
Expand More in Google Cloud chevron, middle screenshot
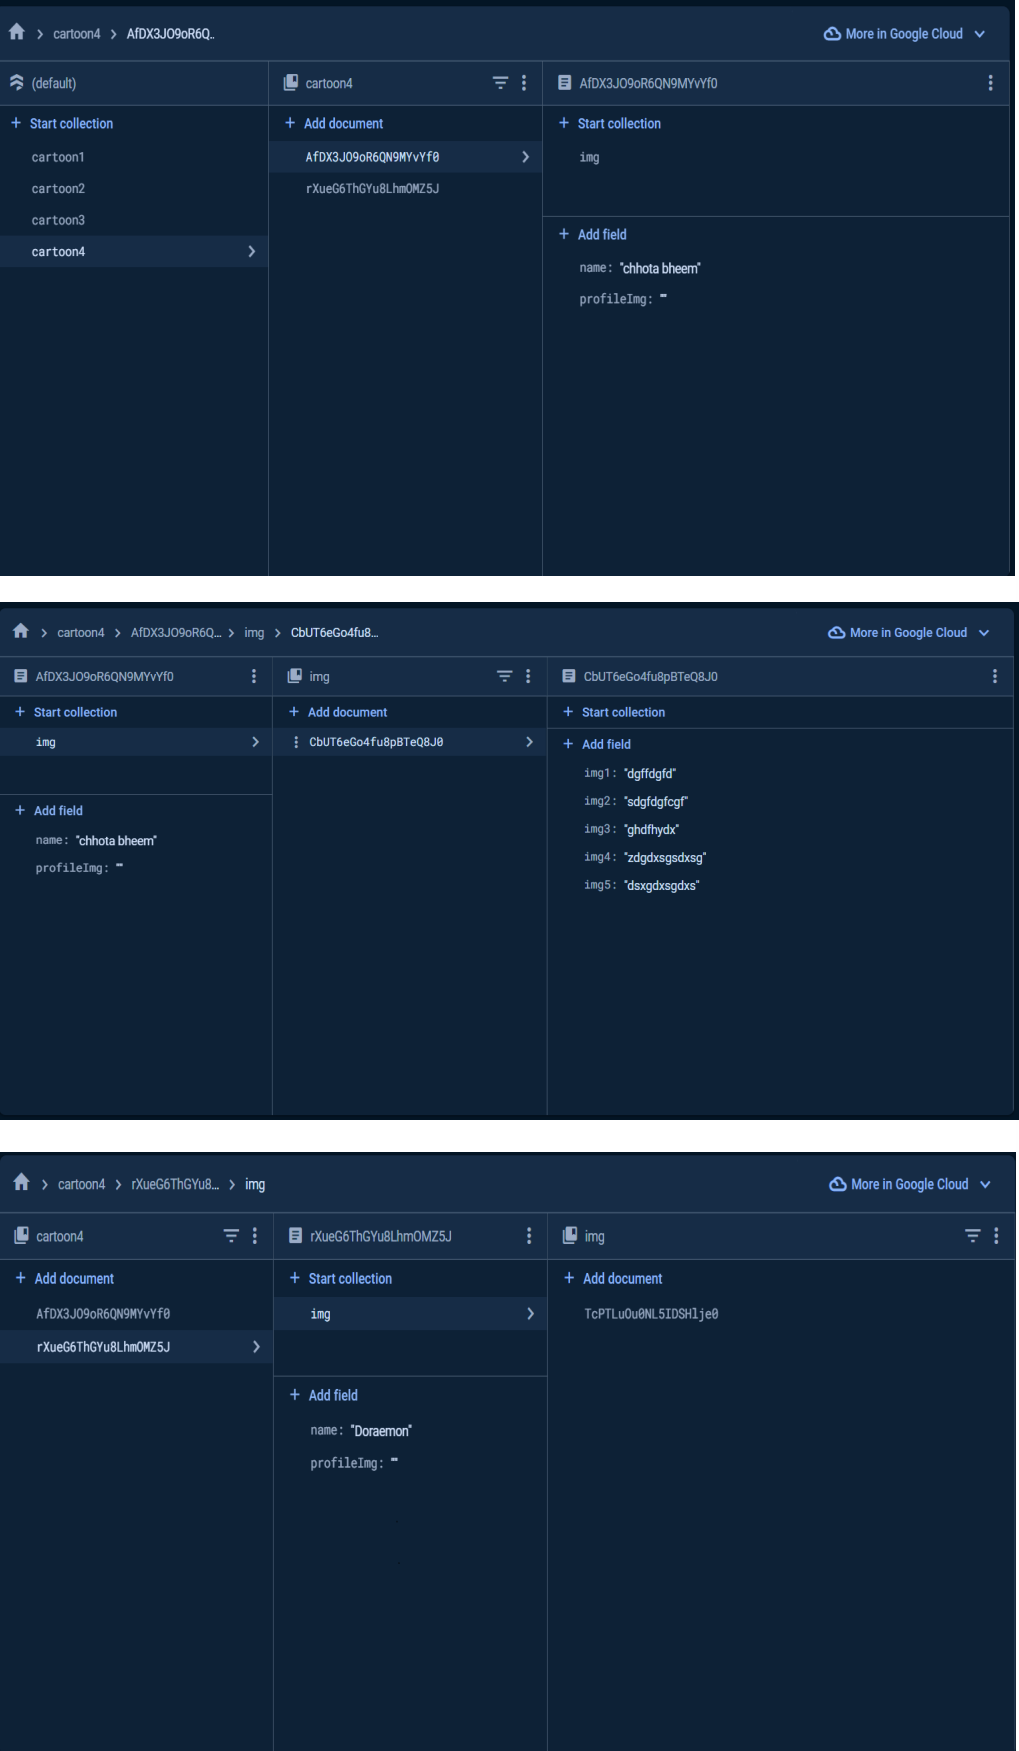[984, 633]
